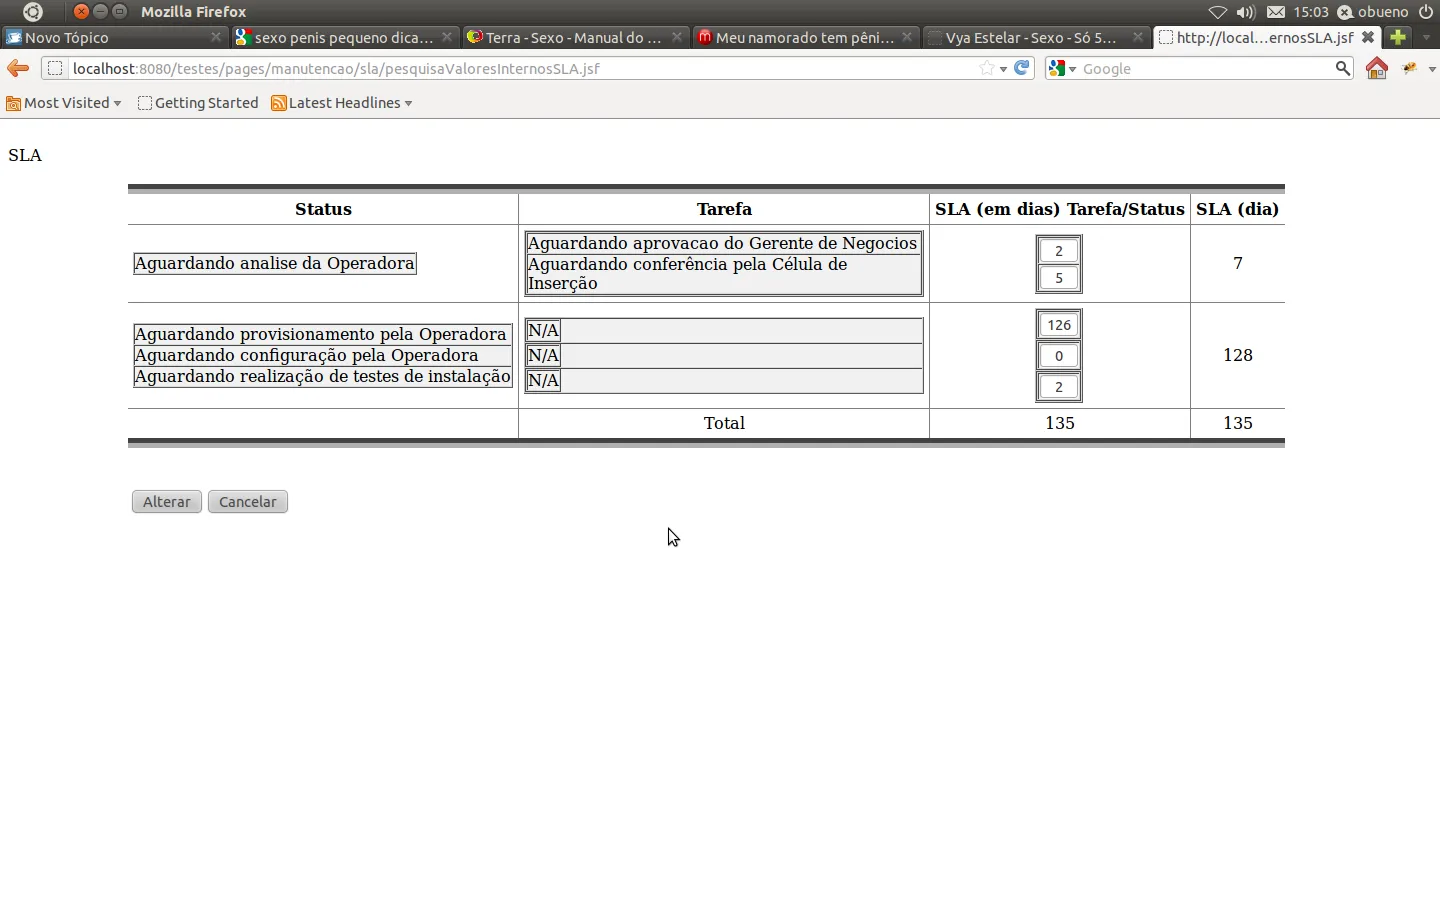Screen dimensions: 1440x900
Task: Click the N/A task beside testes de instalação
Action: (543, 380)
